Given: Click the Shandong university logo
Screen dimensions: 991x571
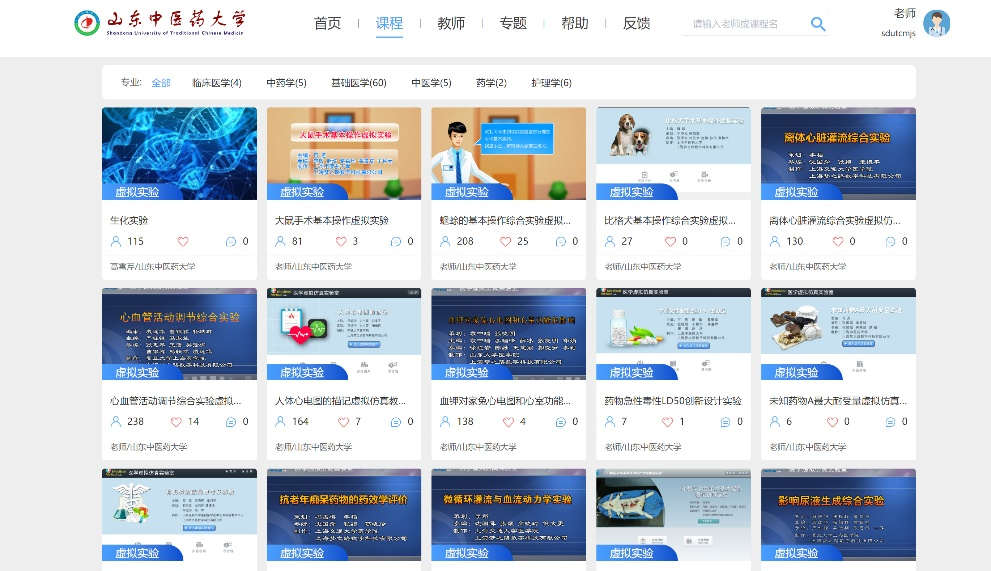Looking at the screenshot, I should pyautogui.click(x=160, y=23).
